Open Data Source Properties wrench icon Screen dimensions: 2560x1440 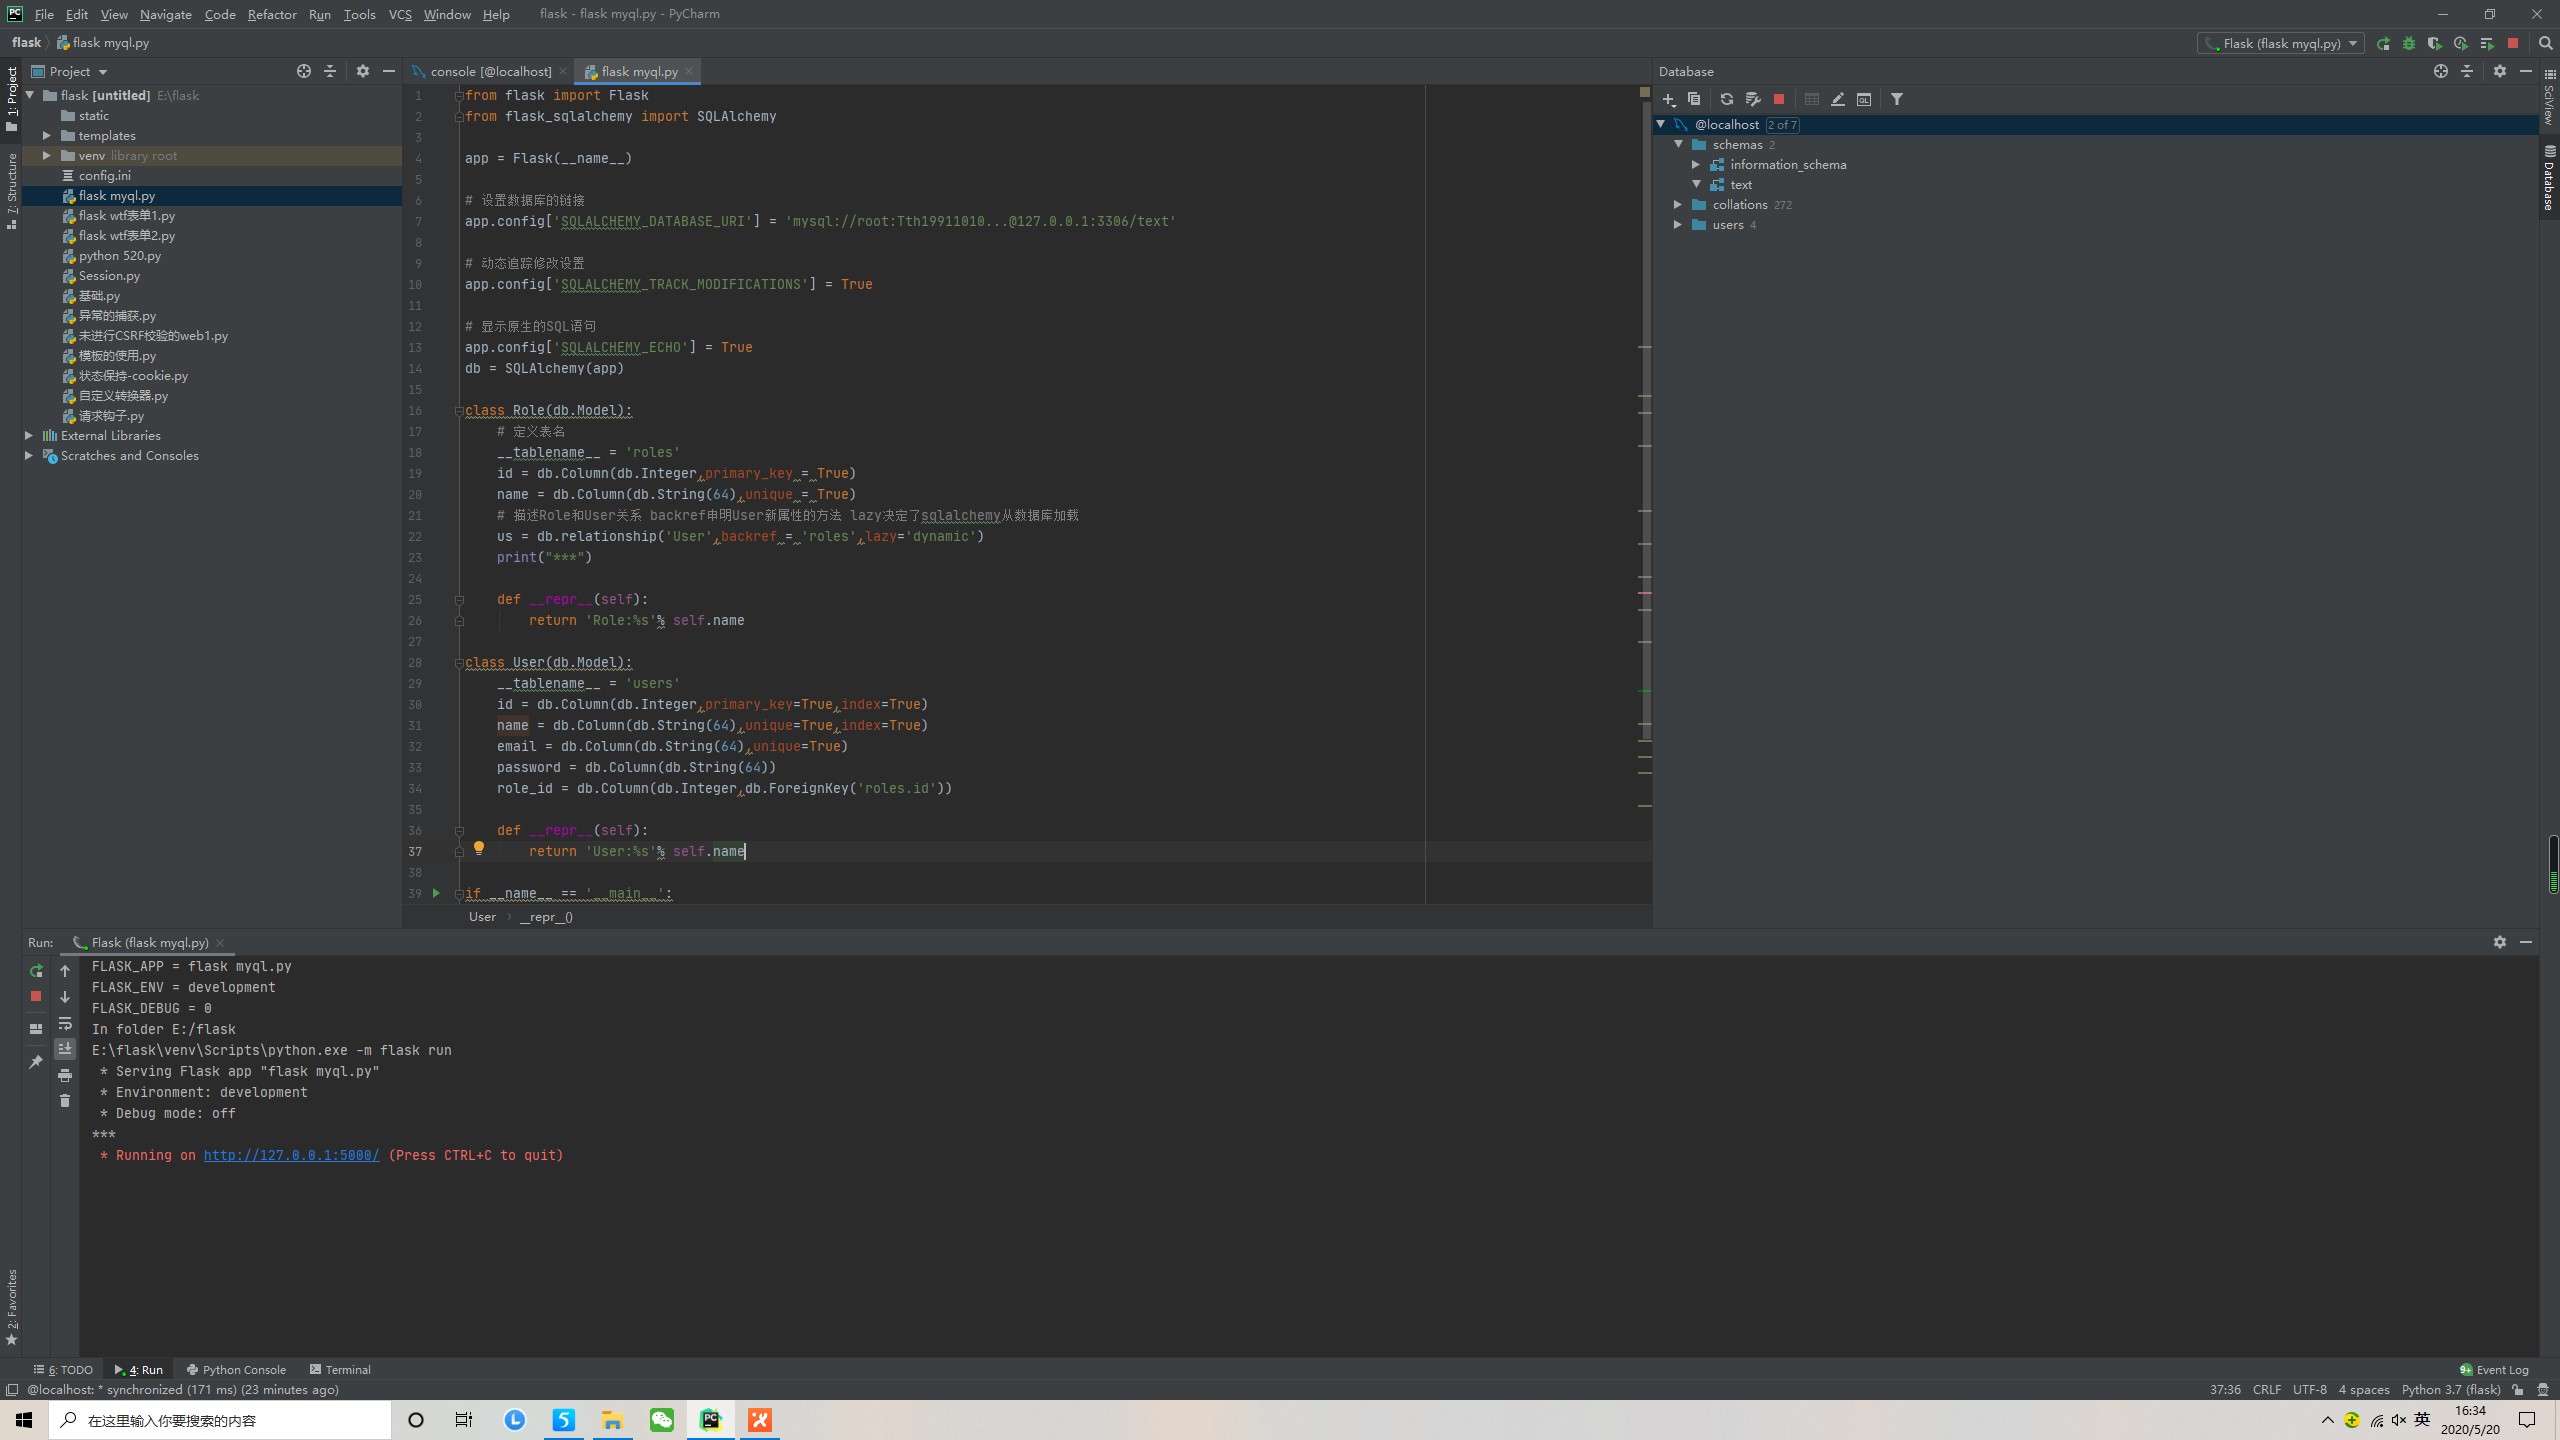(1753, 99)
